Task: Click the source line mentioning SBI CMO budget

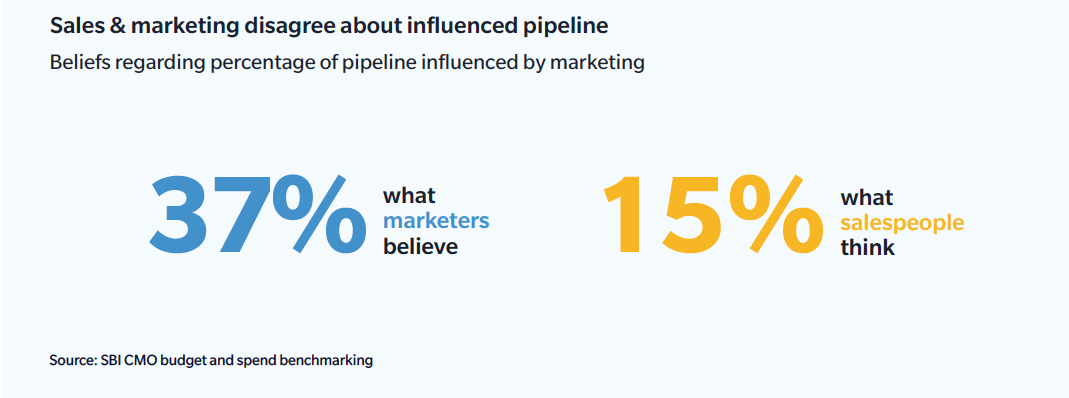Action: click(211, 361)
